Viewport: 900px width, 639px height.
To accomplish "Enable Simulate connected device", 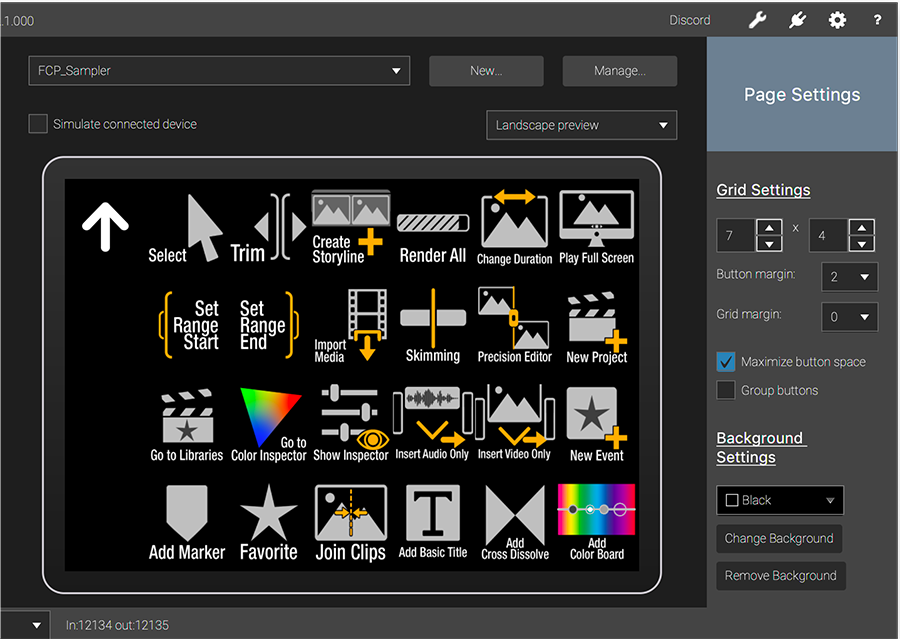I will [x=37, y=124].
